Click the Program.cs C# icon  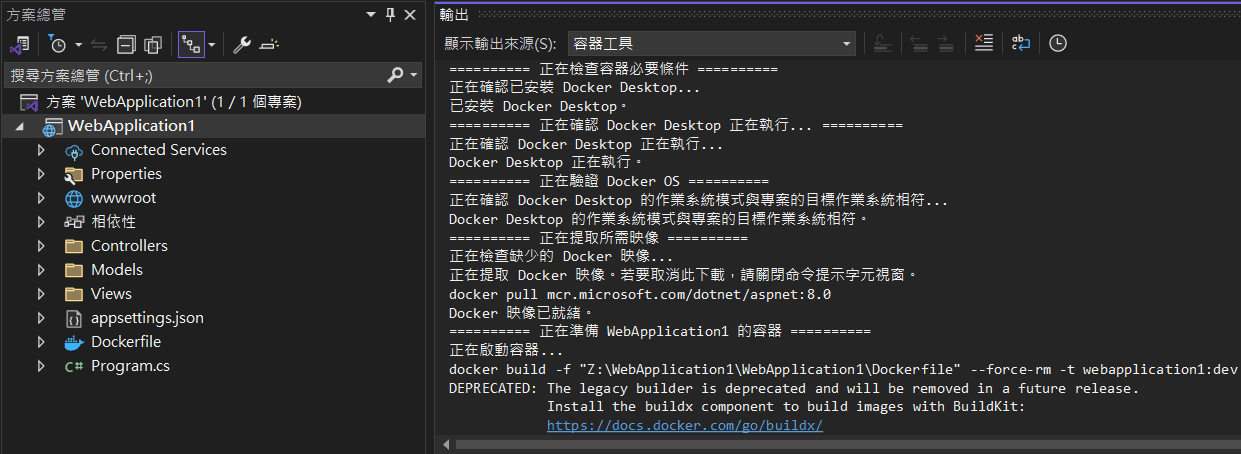(73, 366)
